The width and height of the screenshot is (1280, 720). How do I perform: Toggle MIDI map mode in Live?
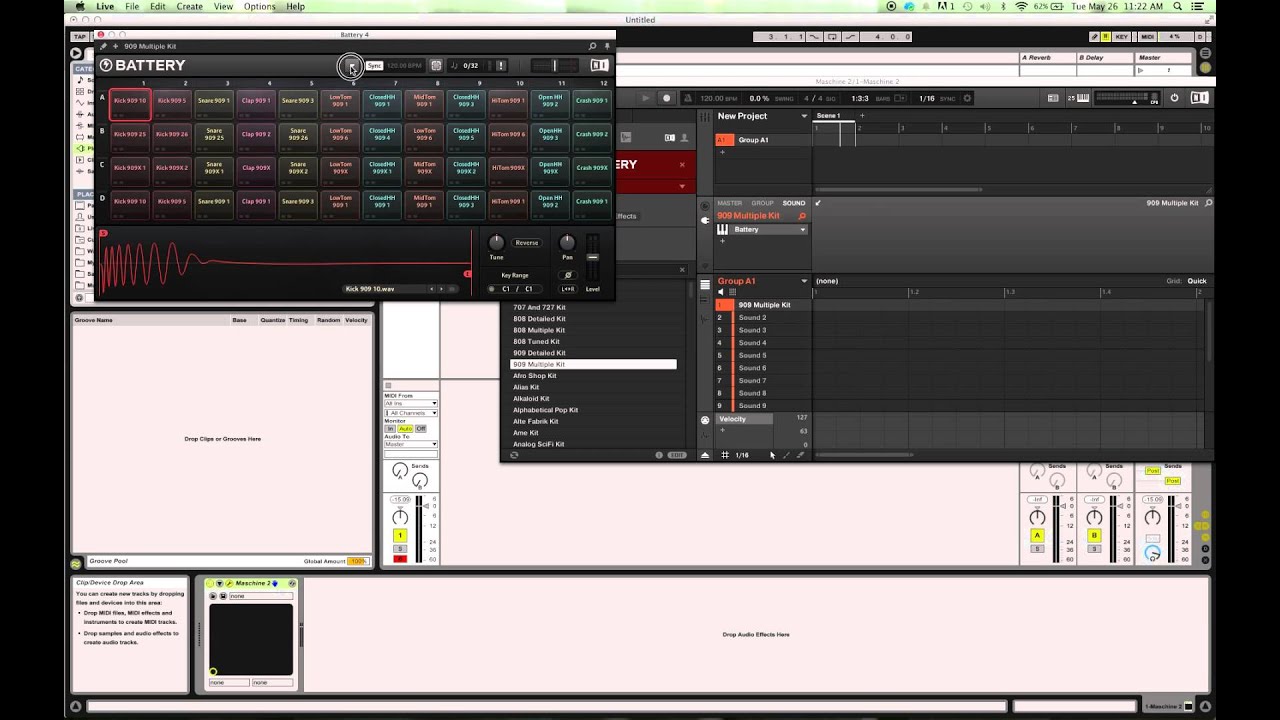pyautogui.click(x=1147, y=37)
